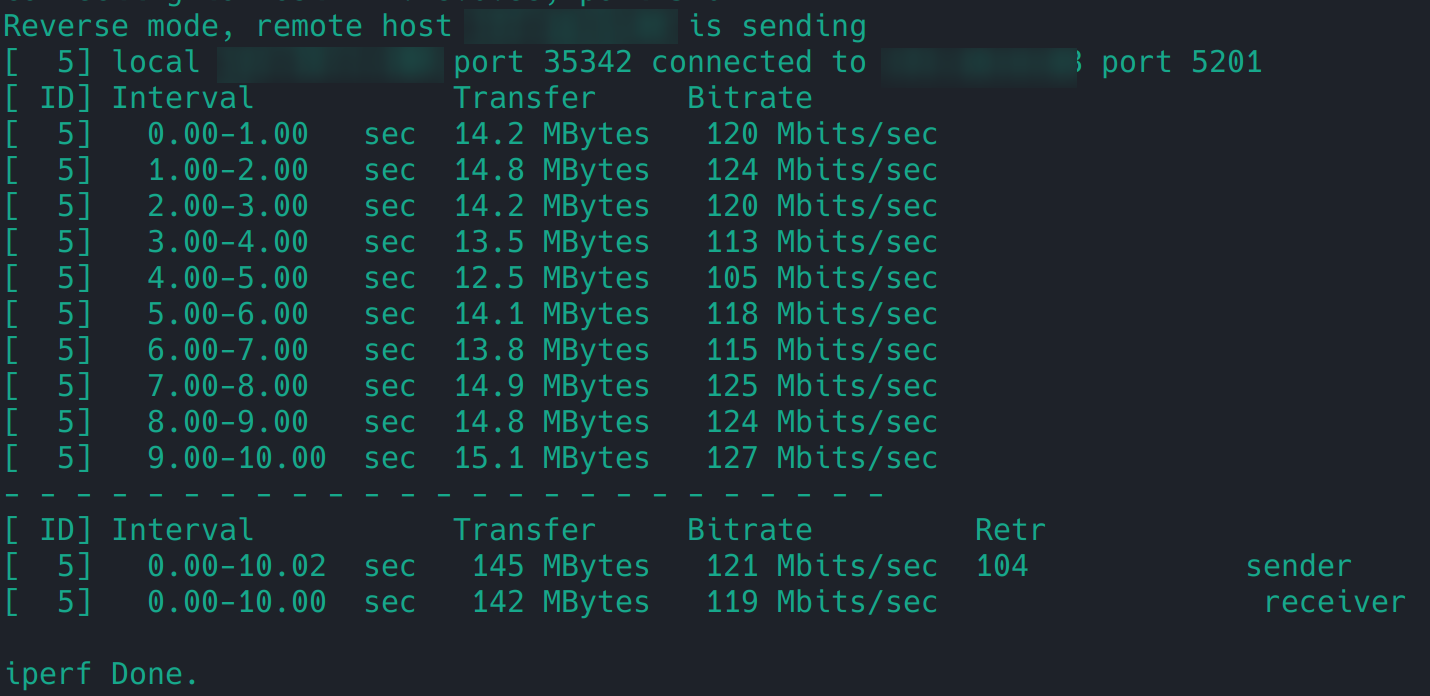Click the "Reverse mode, remote host" text
1430x696 pixels.
tap(227, 26)
